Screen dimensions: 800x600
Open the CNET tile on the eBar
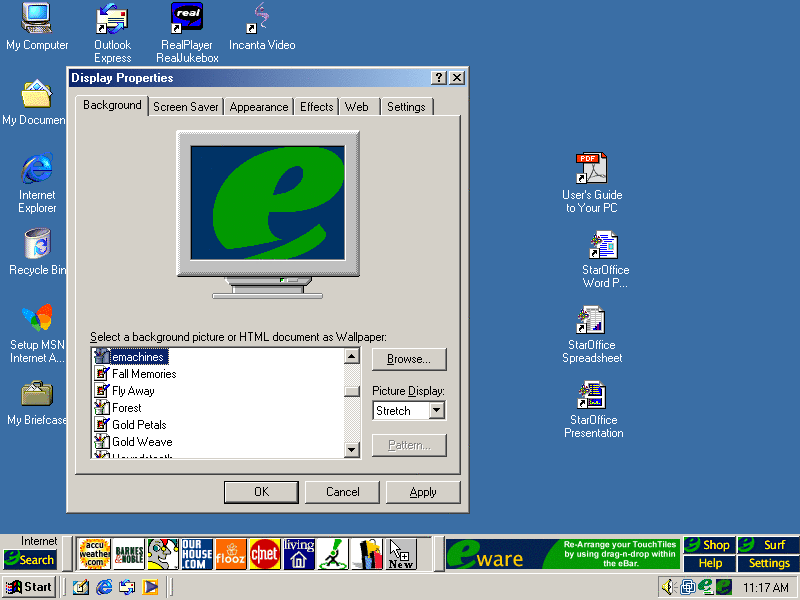[x=265, y=553]
